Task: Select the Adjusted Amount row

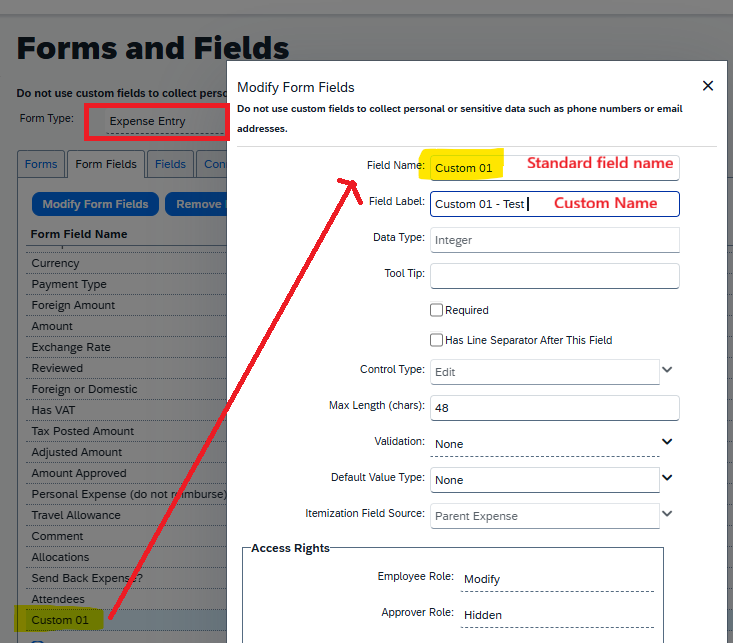Action: pyautogui.click(x=126, y=452)
